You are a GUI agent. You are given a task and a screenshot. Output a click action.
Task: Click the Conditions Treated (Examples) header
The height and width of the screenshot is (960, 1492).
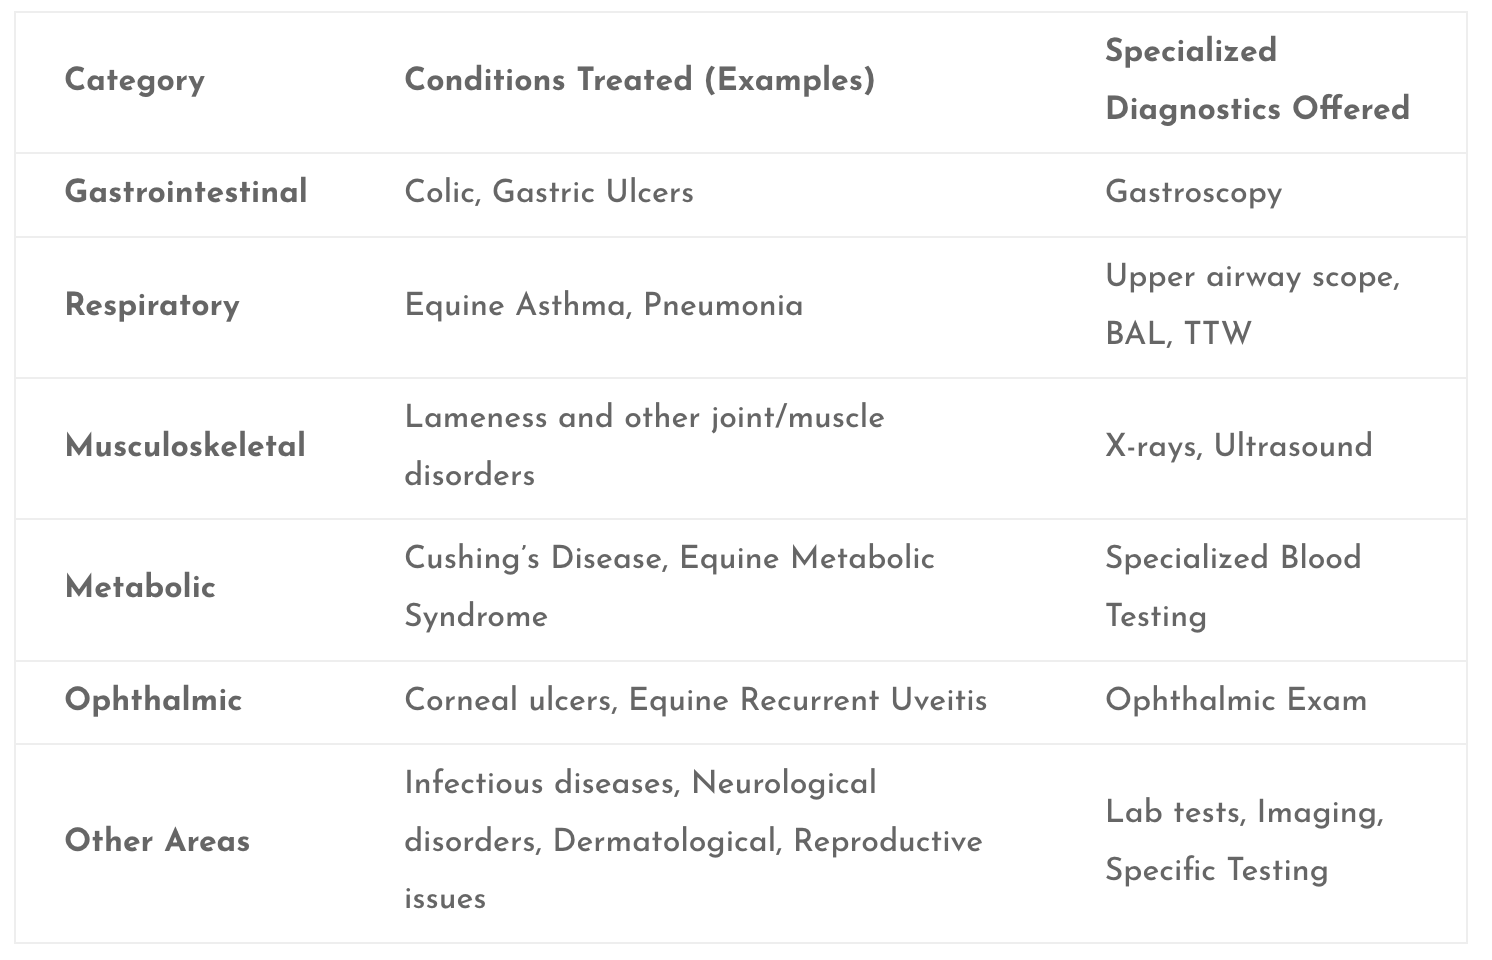[639, 80]
